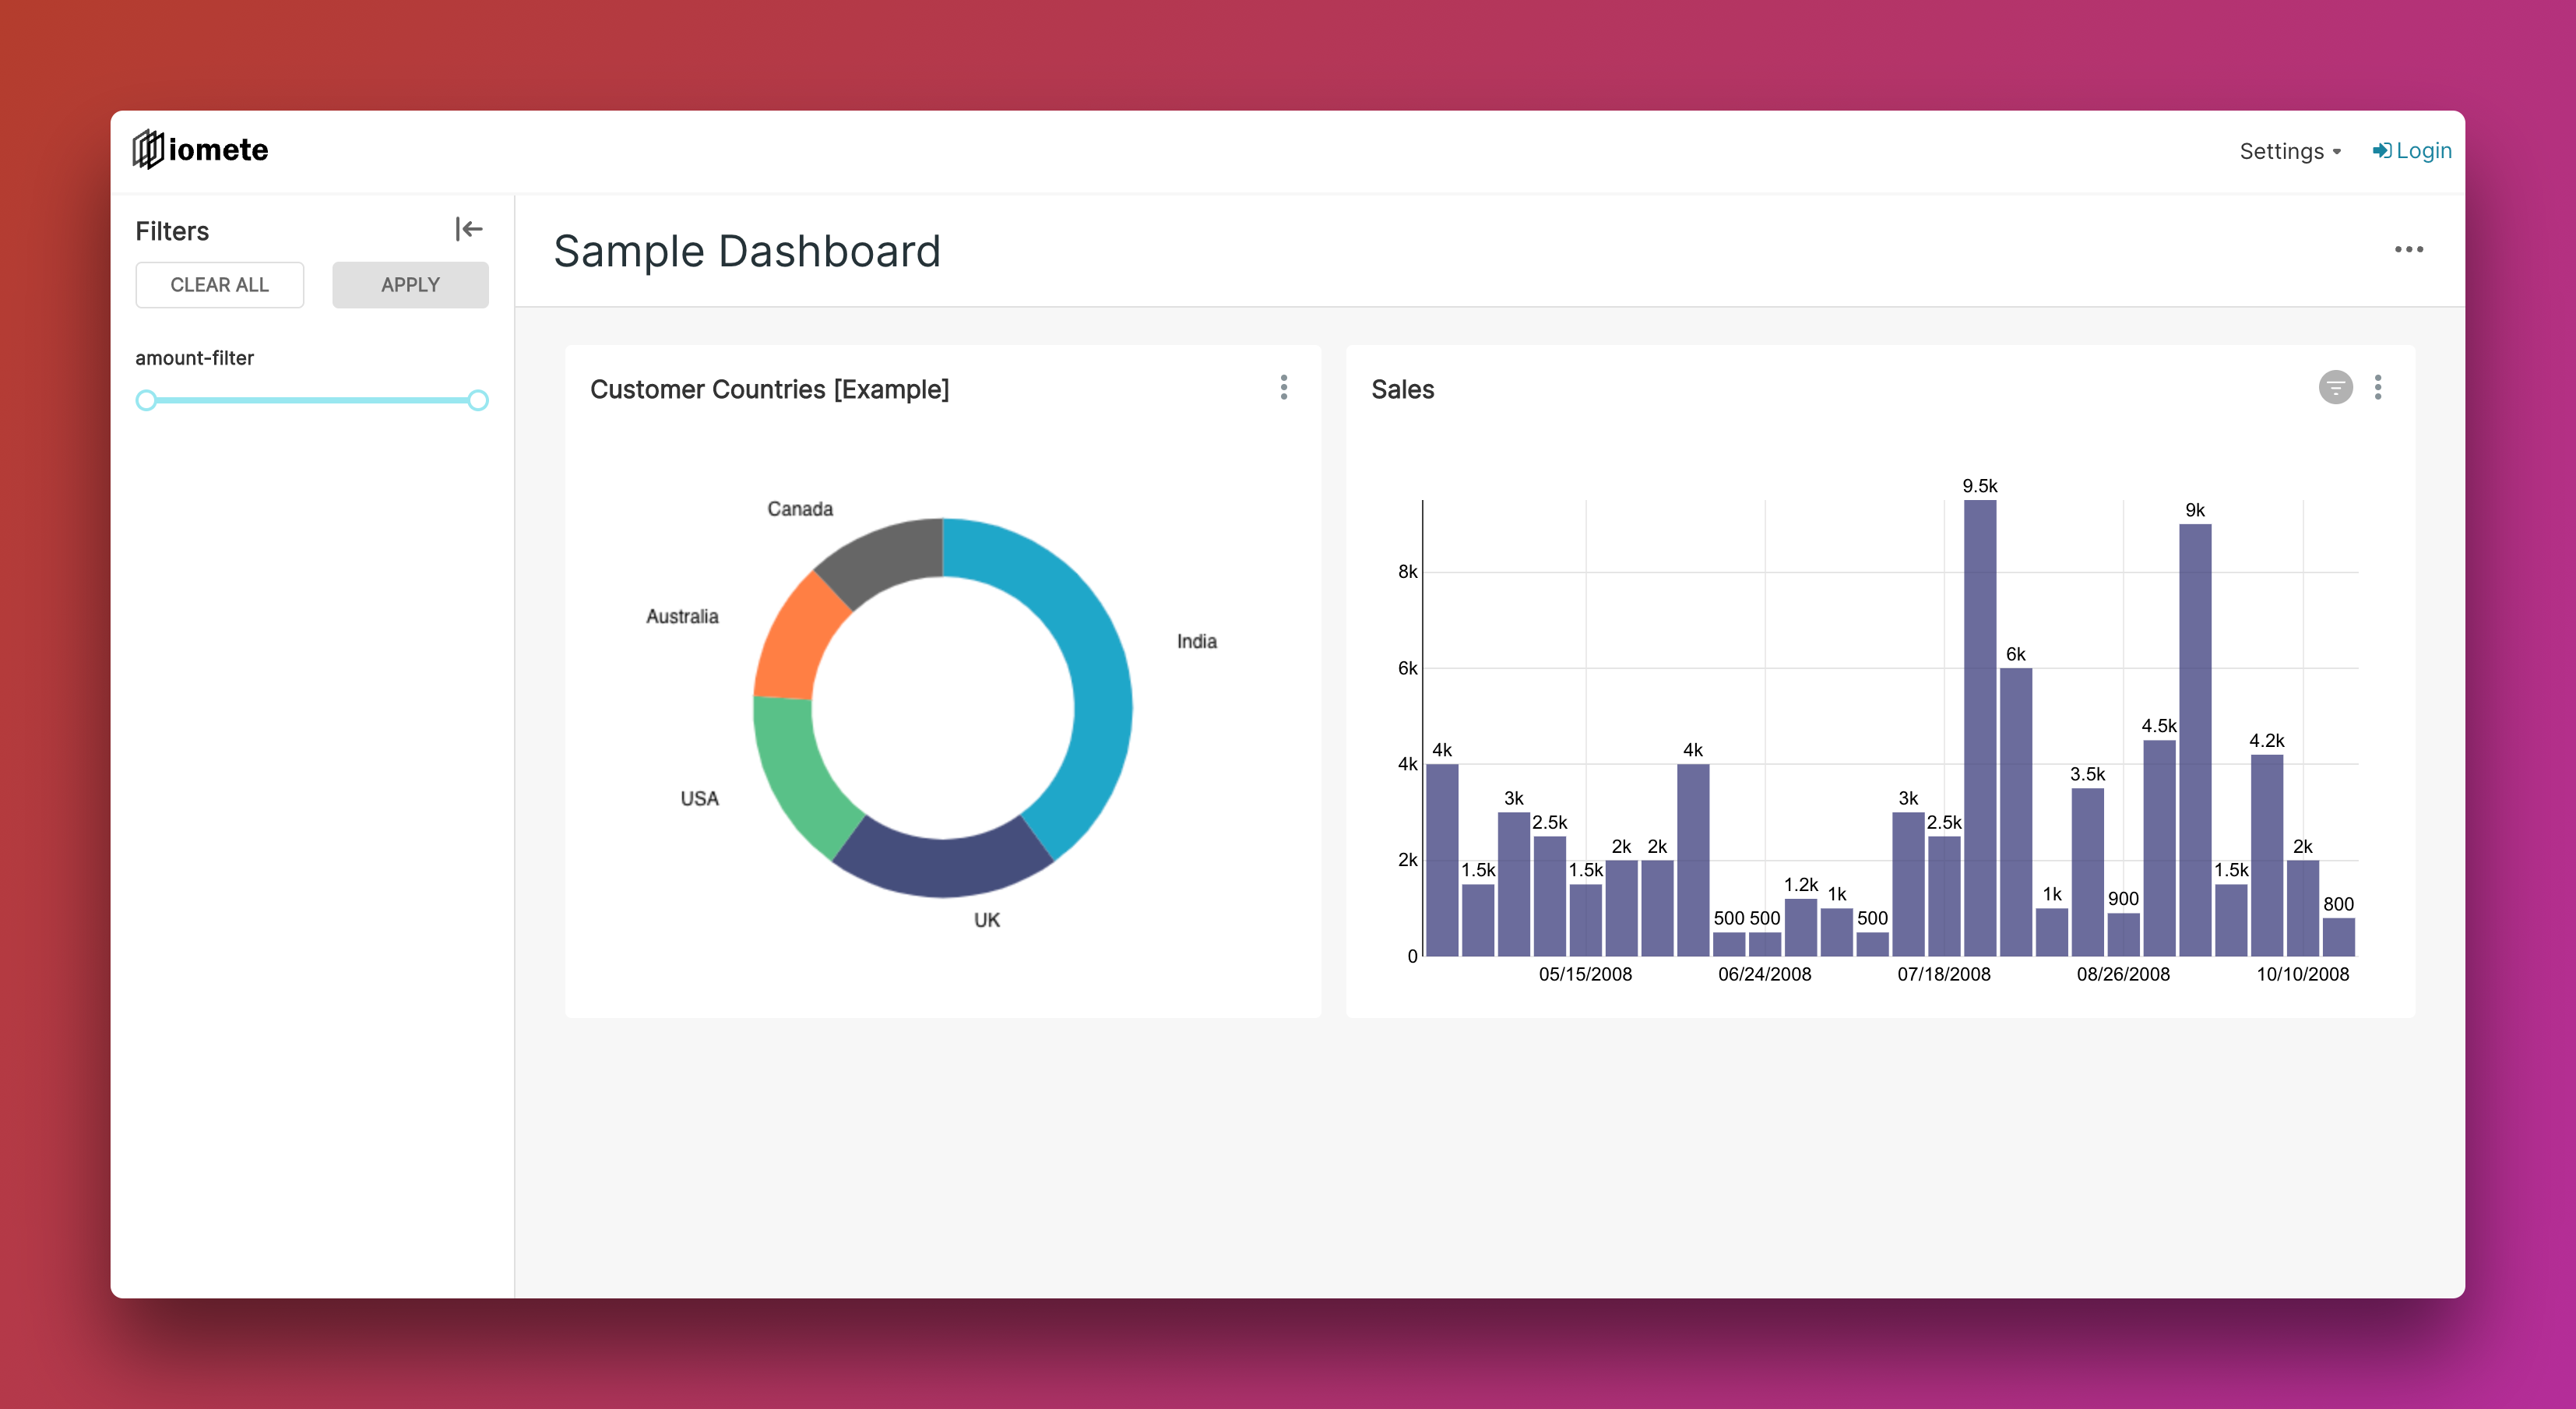Click amount-filter slider left handle
The width and height of the screenshot is (2576, 1409).
point(146,400)
